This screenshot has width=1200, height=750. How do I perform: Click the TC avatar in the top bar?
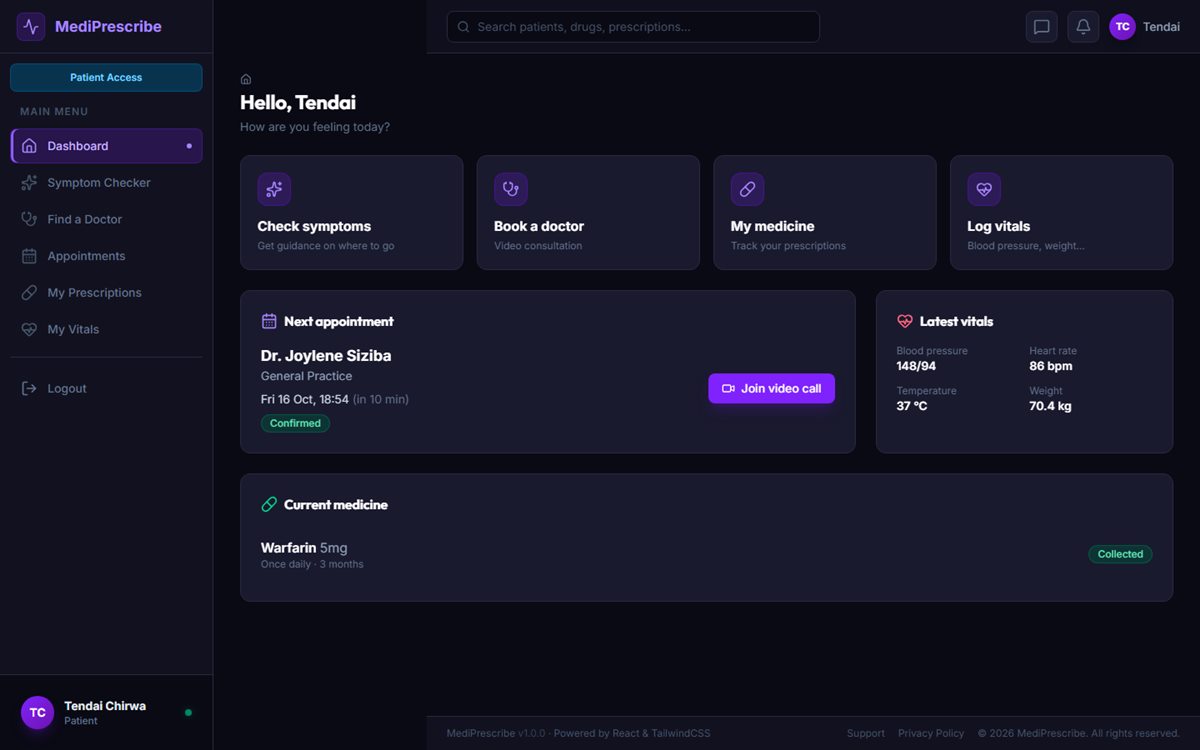1122,27
